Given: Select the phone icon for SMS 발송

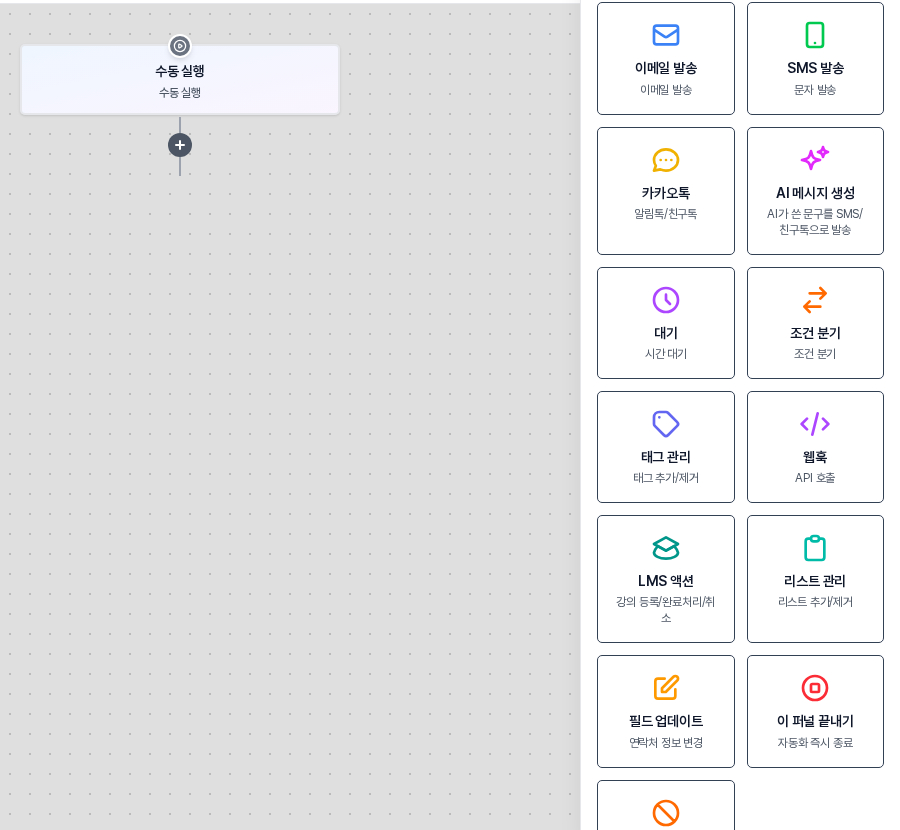Looking at the screenshot, I should (815, 35).
